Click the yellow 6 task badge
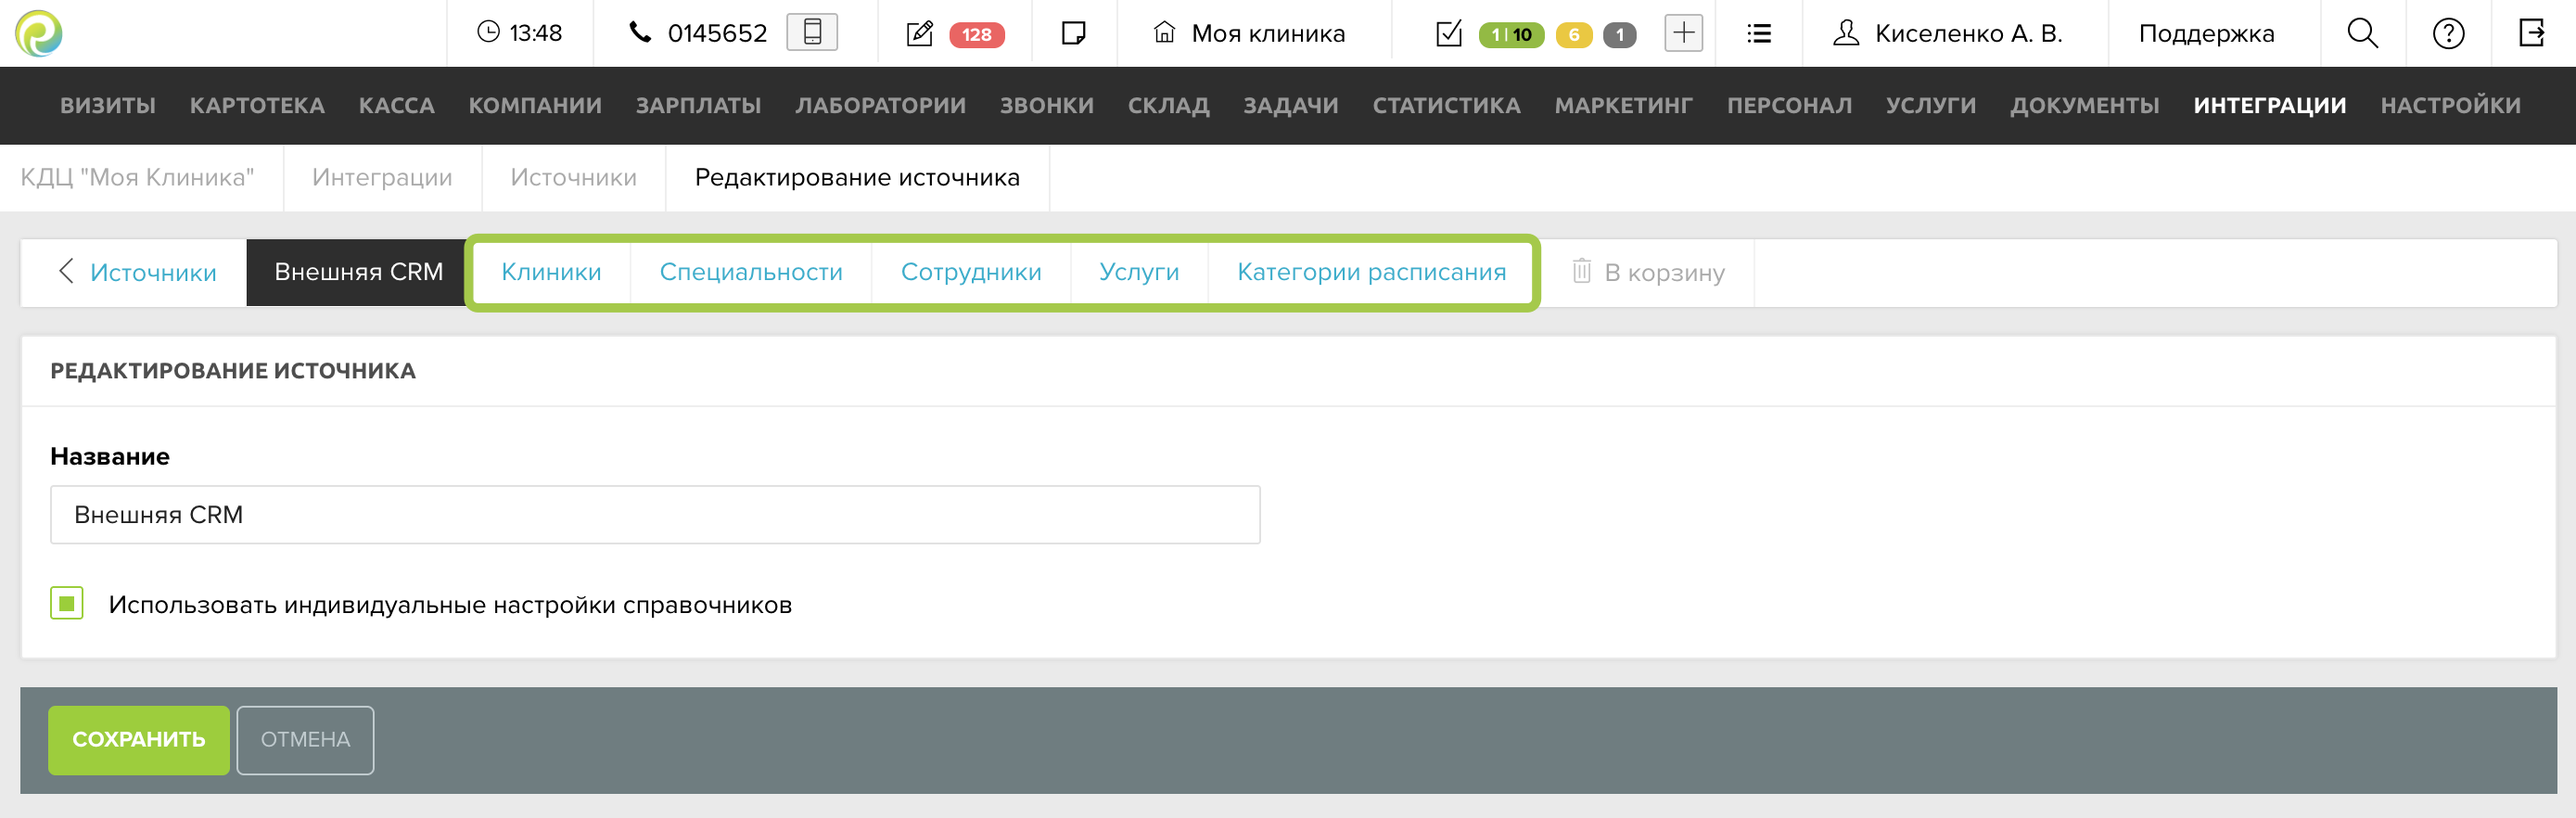 pyautogui.click(x=1574, y=34)
